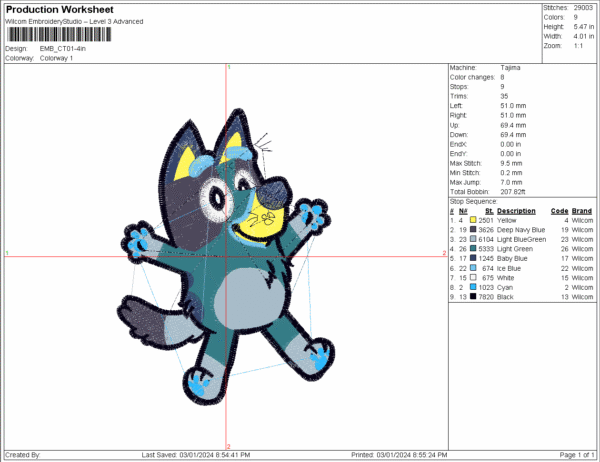This screenshot has width=600, height=462.
Task: Click the Light BlueGreen color swatch
Action: point(473,239)
